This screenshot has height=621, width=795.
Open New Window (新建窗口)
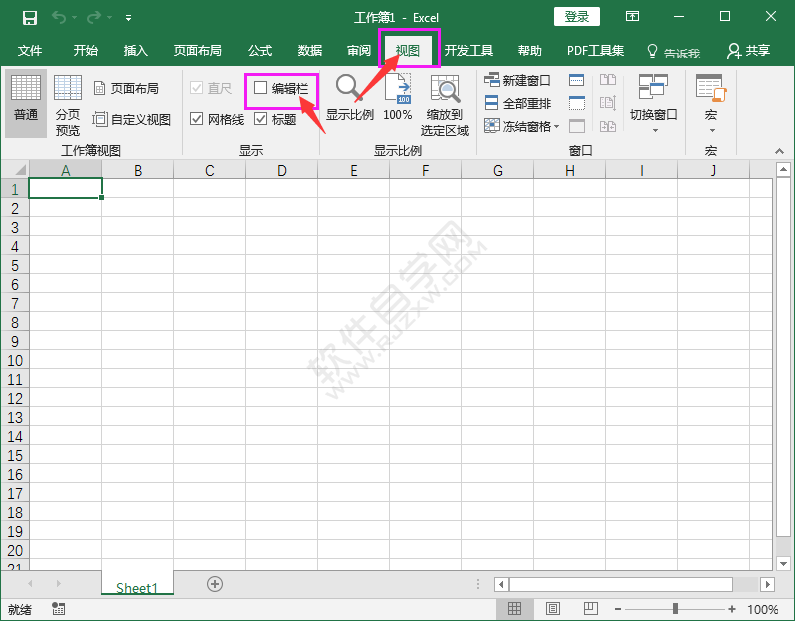(517, 80)
